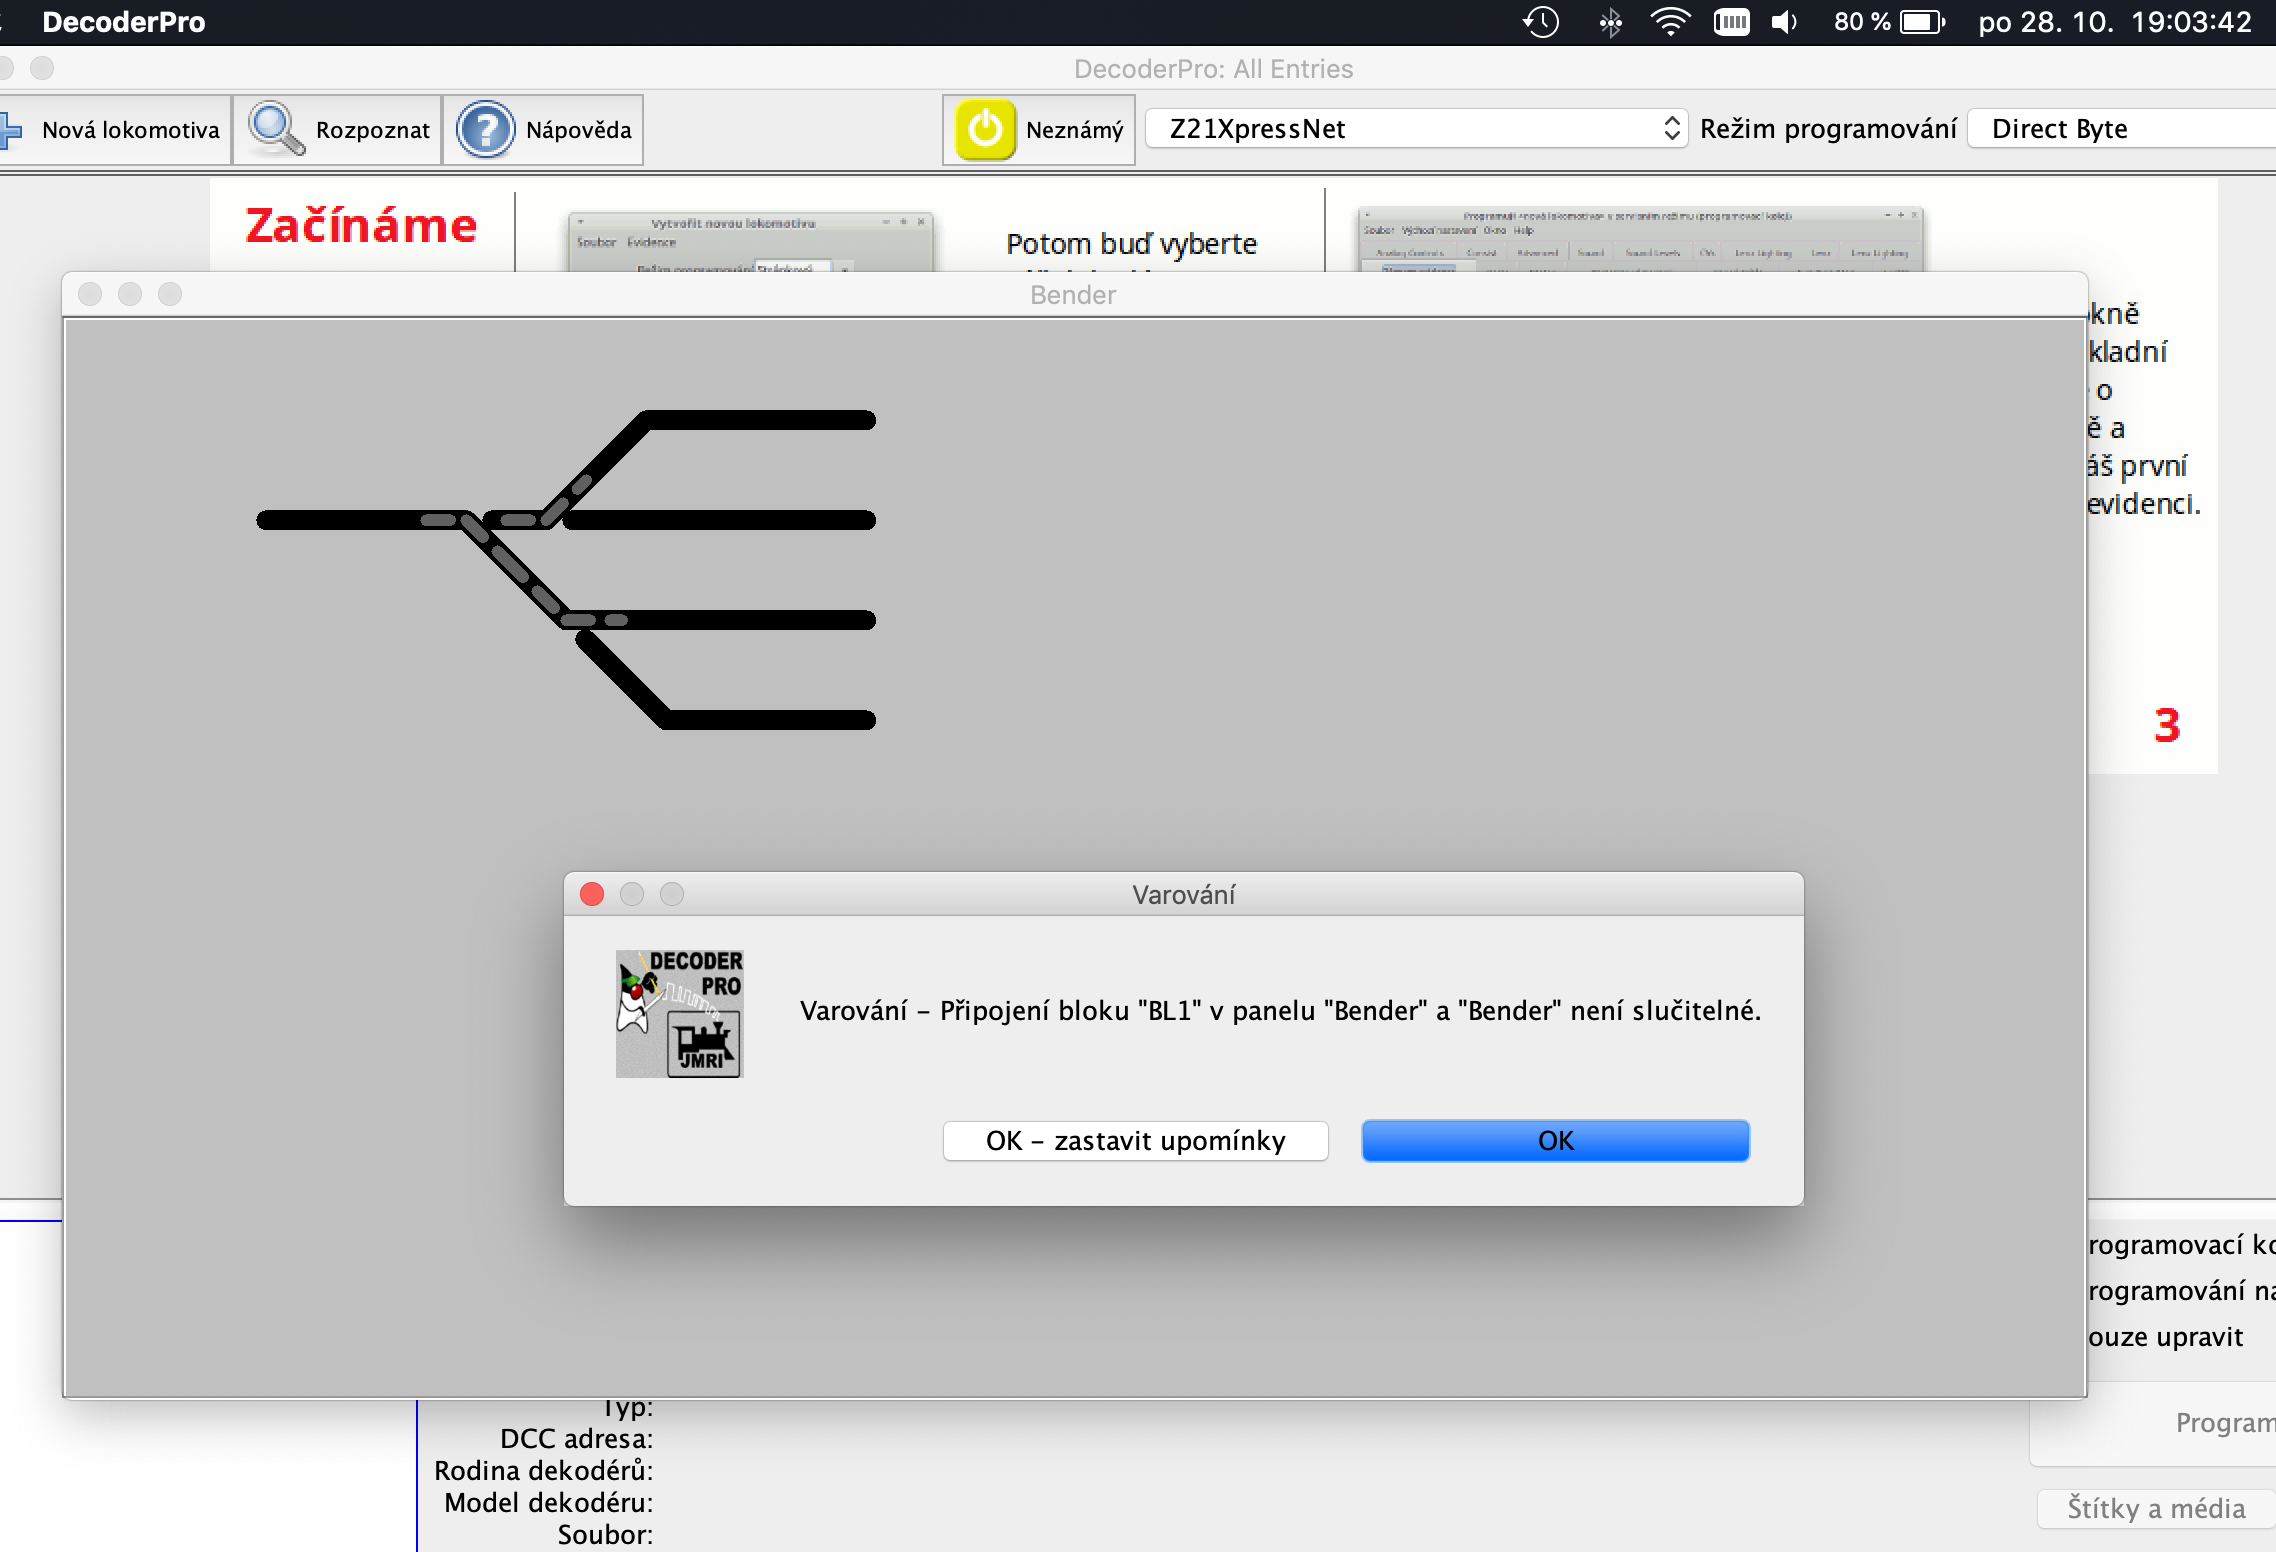Click the Bluetooth icon in menu bar
The height and width of the screenshot is (1552, 2276).
click(1610, 22)
